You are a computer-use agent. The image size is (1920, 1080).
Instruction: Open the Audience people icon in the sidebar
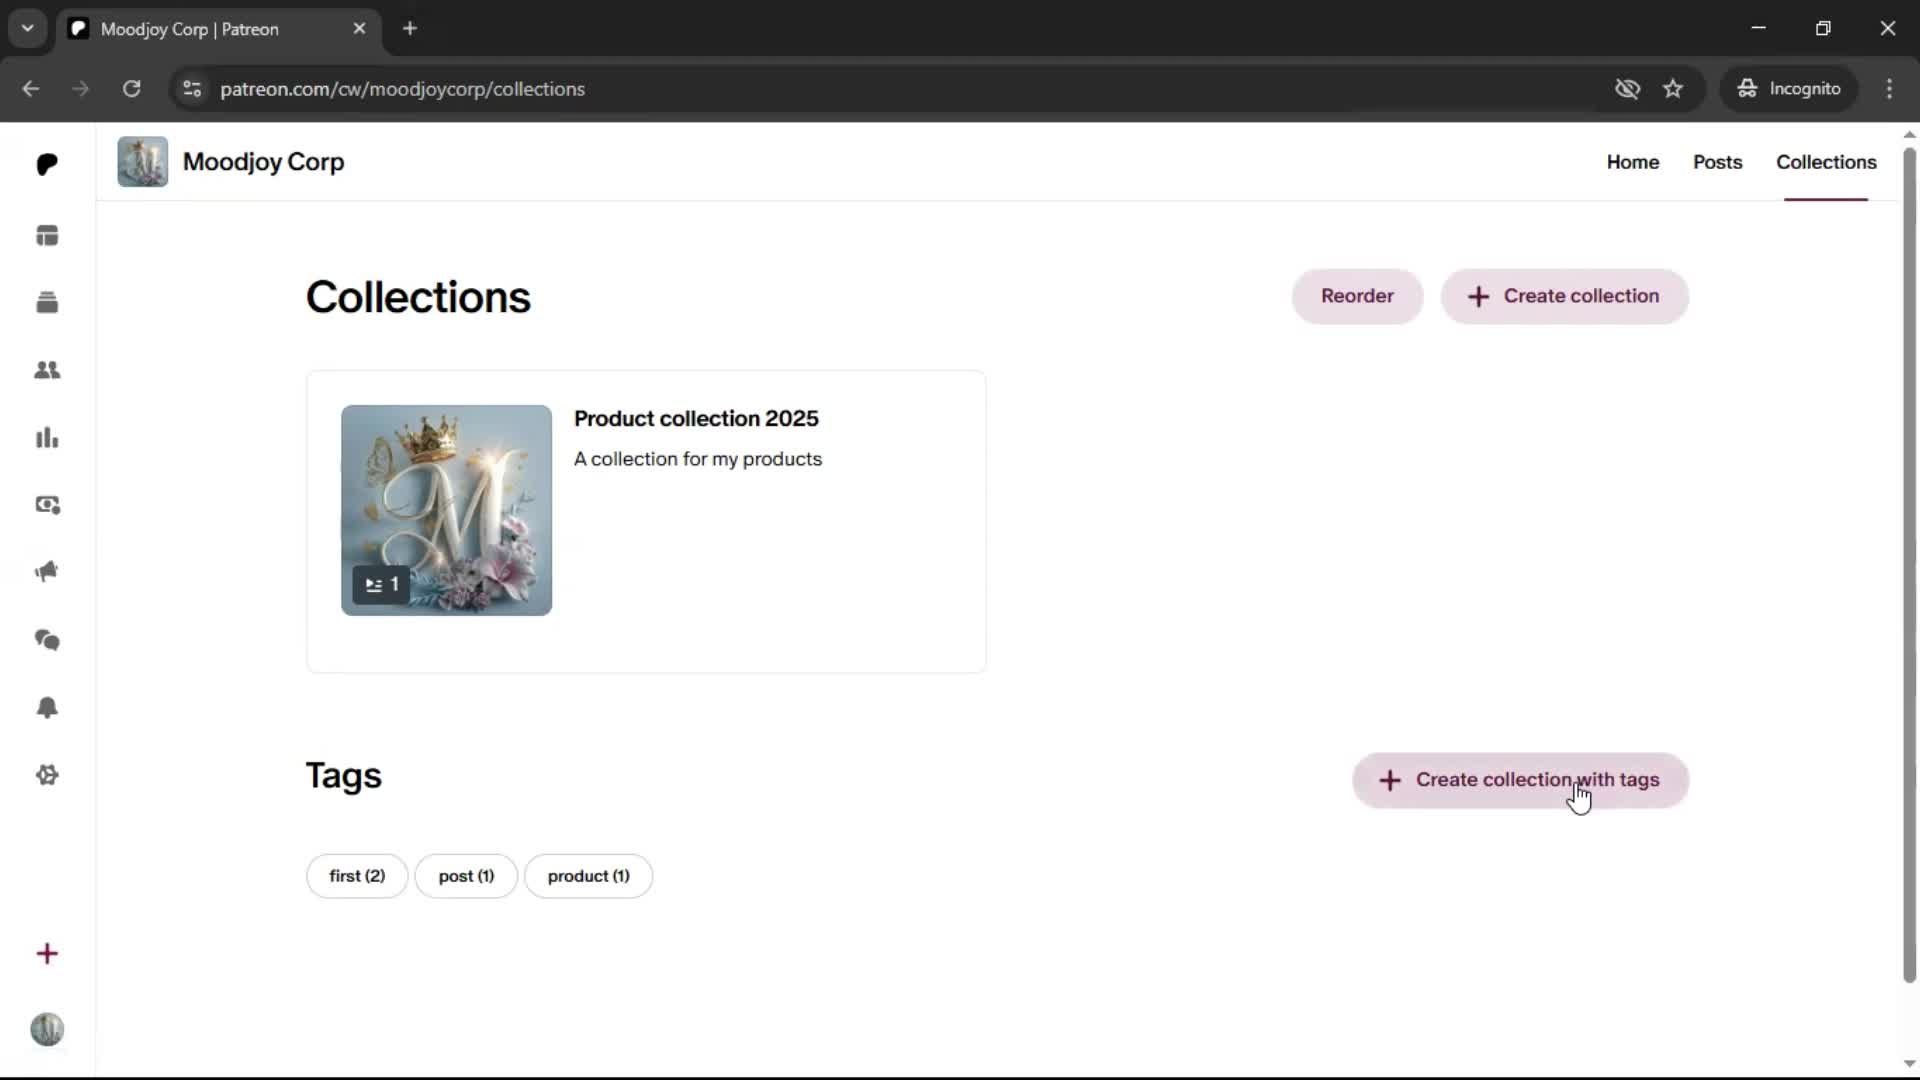(47, 370)
